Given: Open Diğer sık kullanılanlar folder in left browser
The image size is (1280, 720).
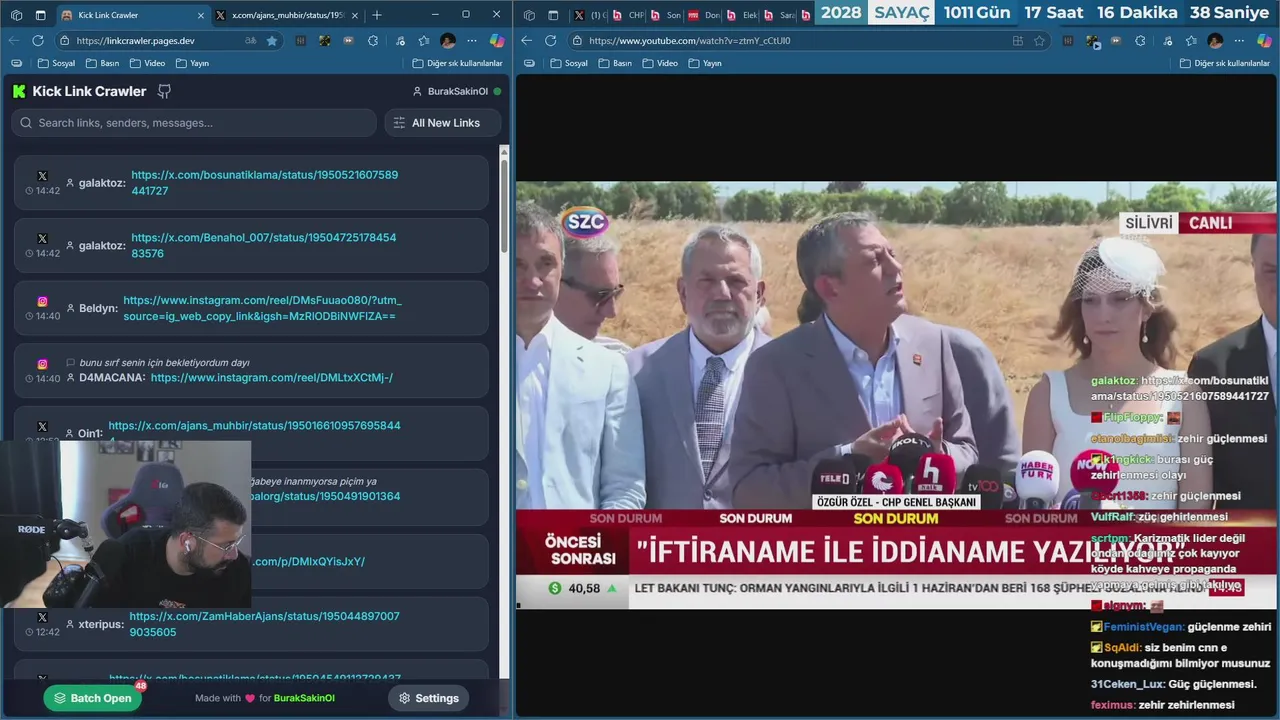Looking at the screenshot, I should (458, 63).
